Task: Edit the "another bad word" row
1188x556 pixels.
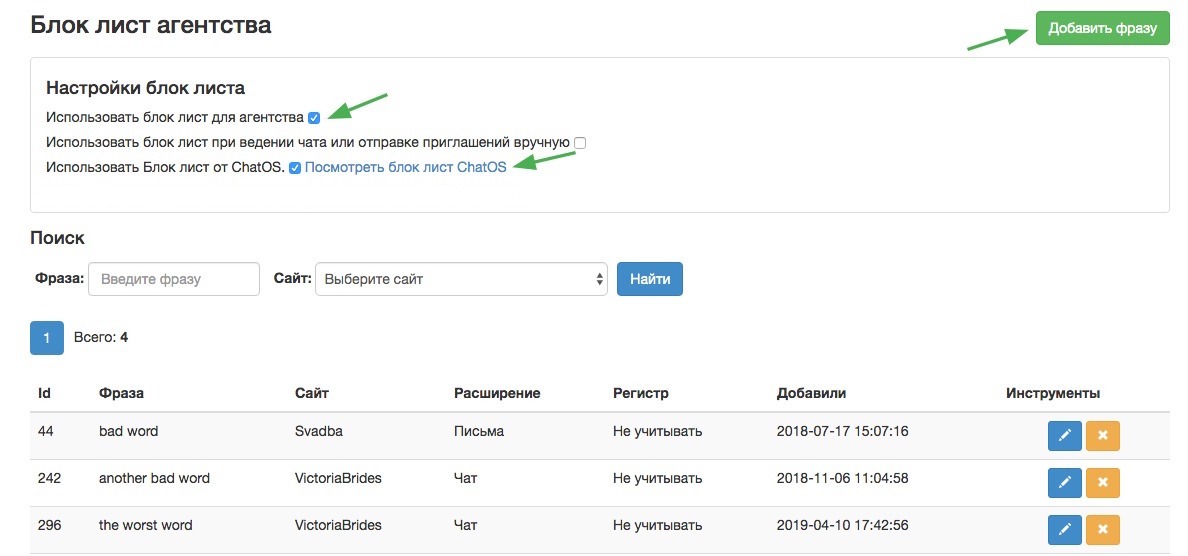Action: (1065, 483)
